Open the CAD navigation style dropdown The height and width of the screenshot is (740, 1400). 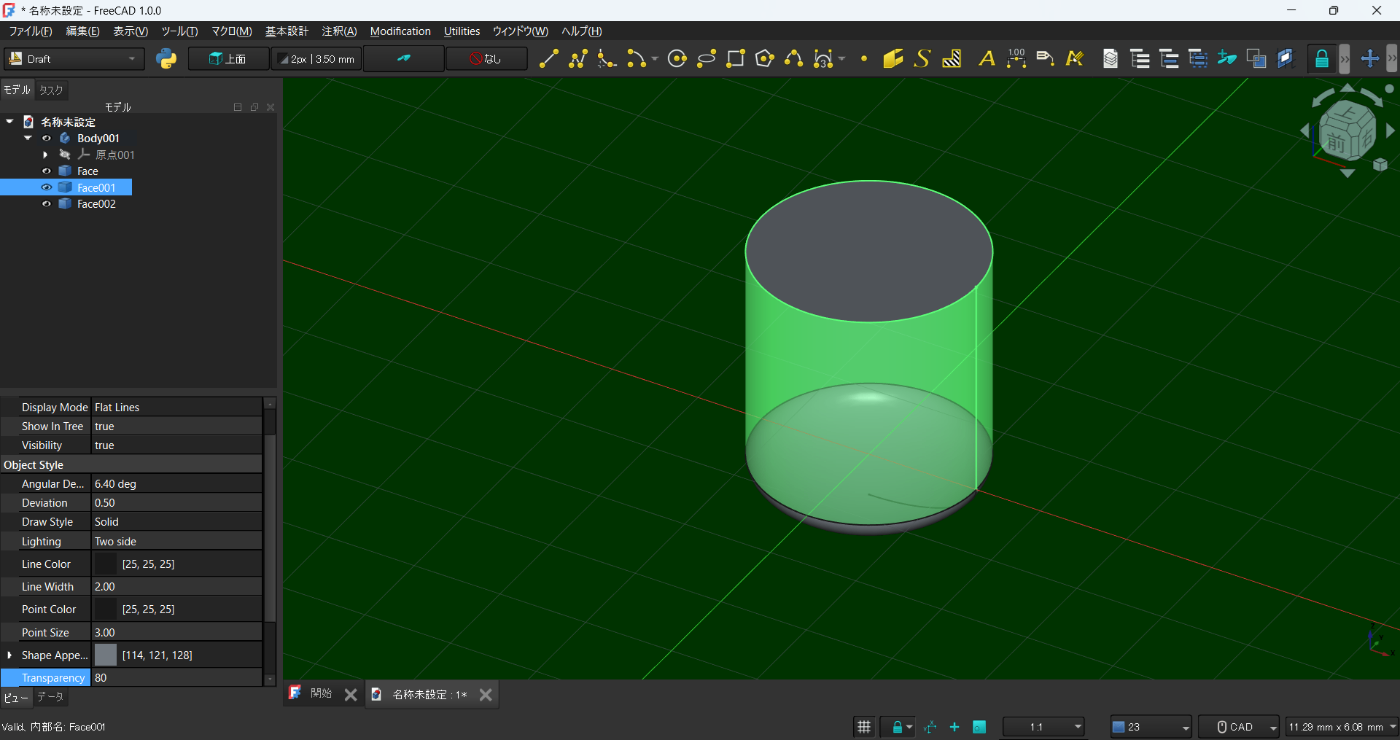pyautogui.click(x=1239, y=727)
